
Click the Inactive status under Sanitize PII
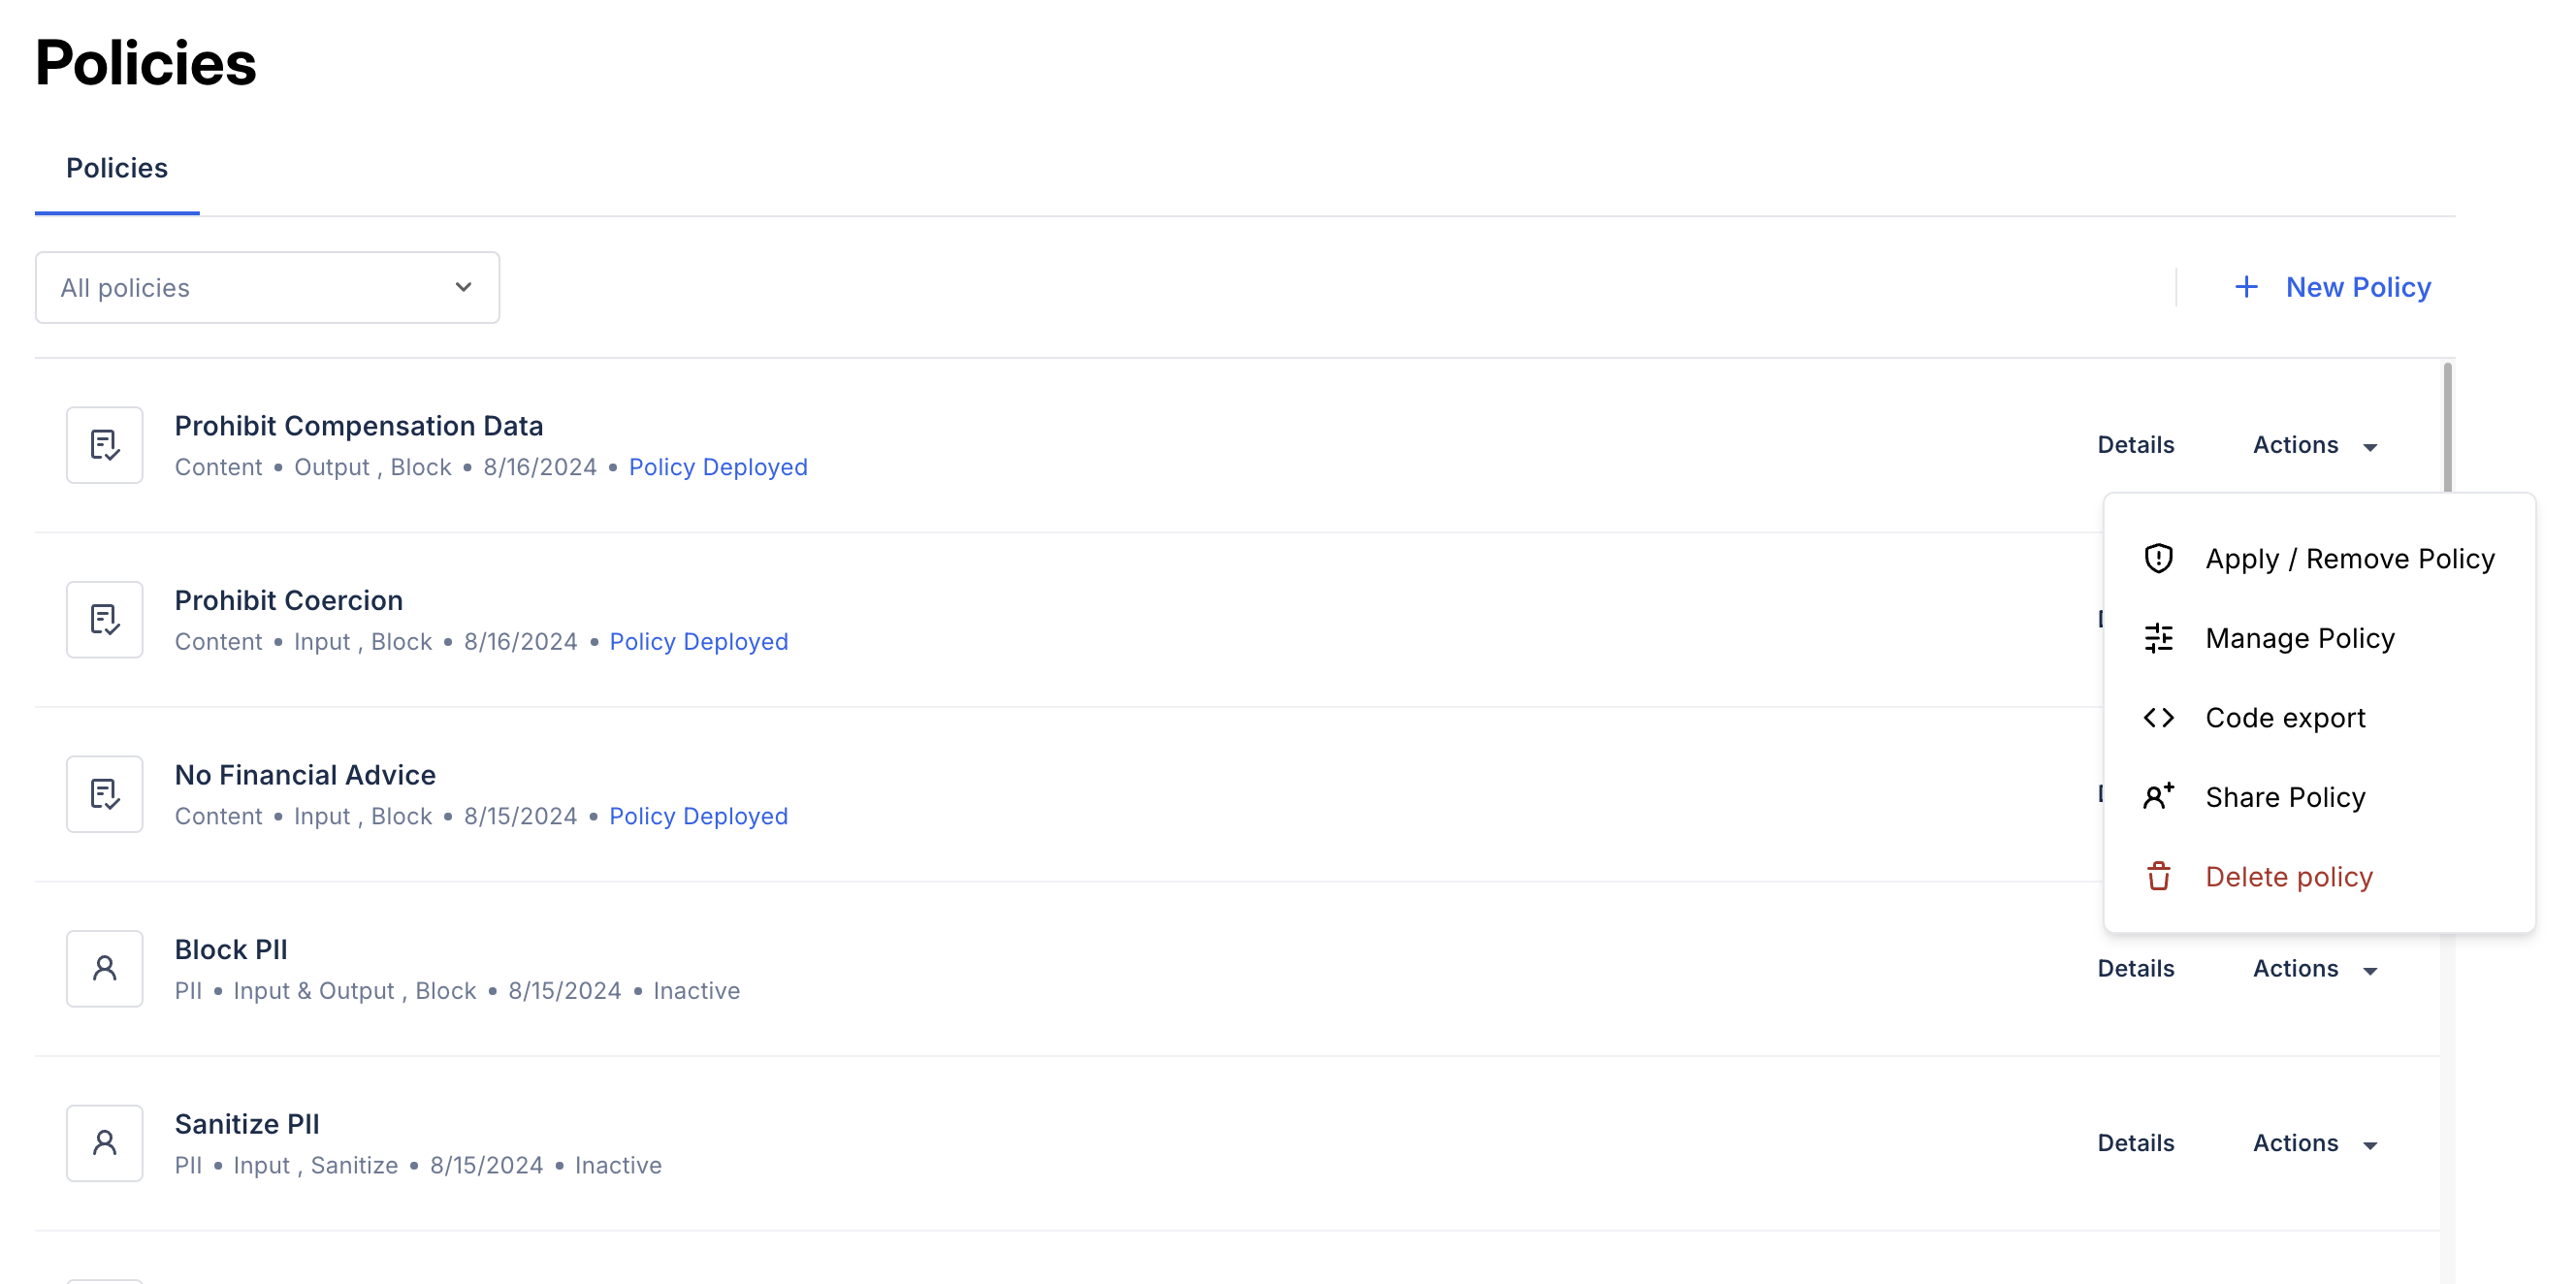(618, 1165)
